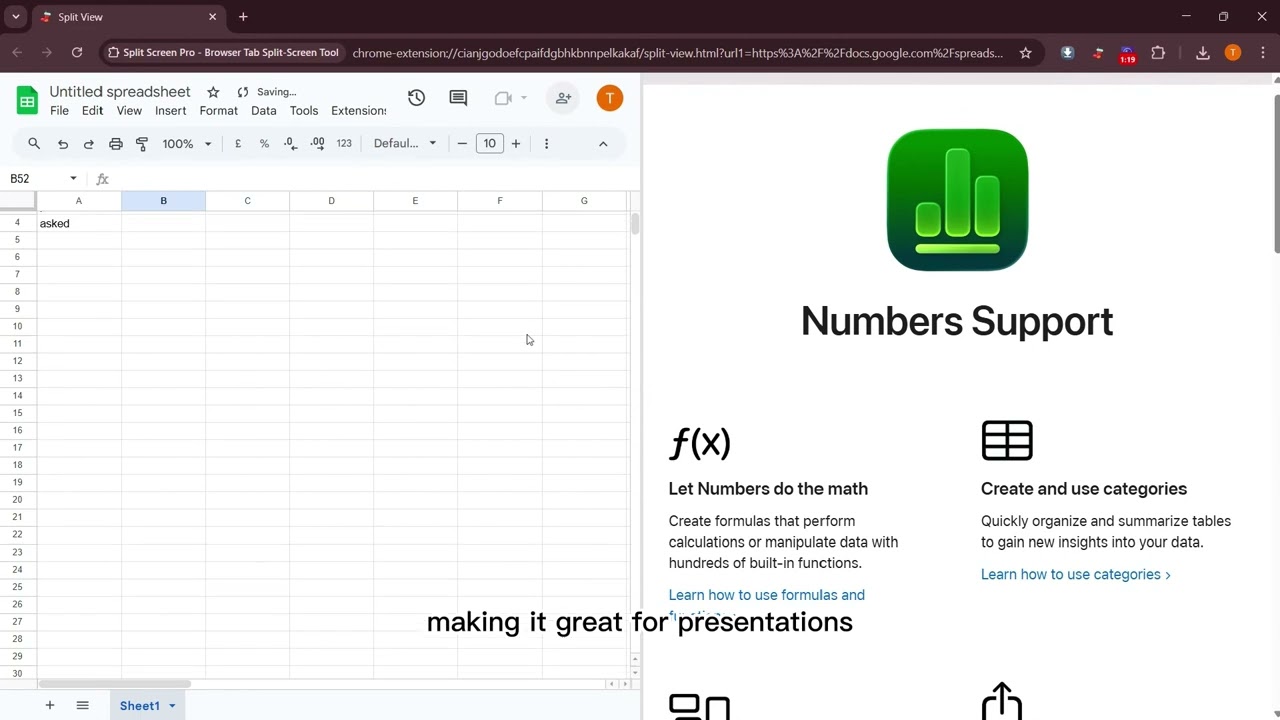
Task: Open the Extensions menu
Action: [358, 111]
